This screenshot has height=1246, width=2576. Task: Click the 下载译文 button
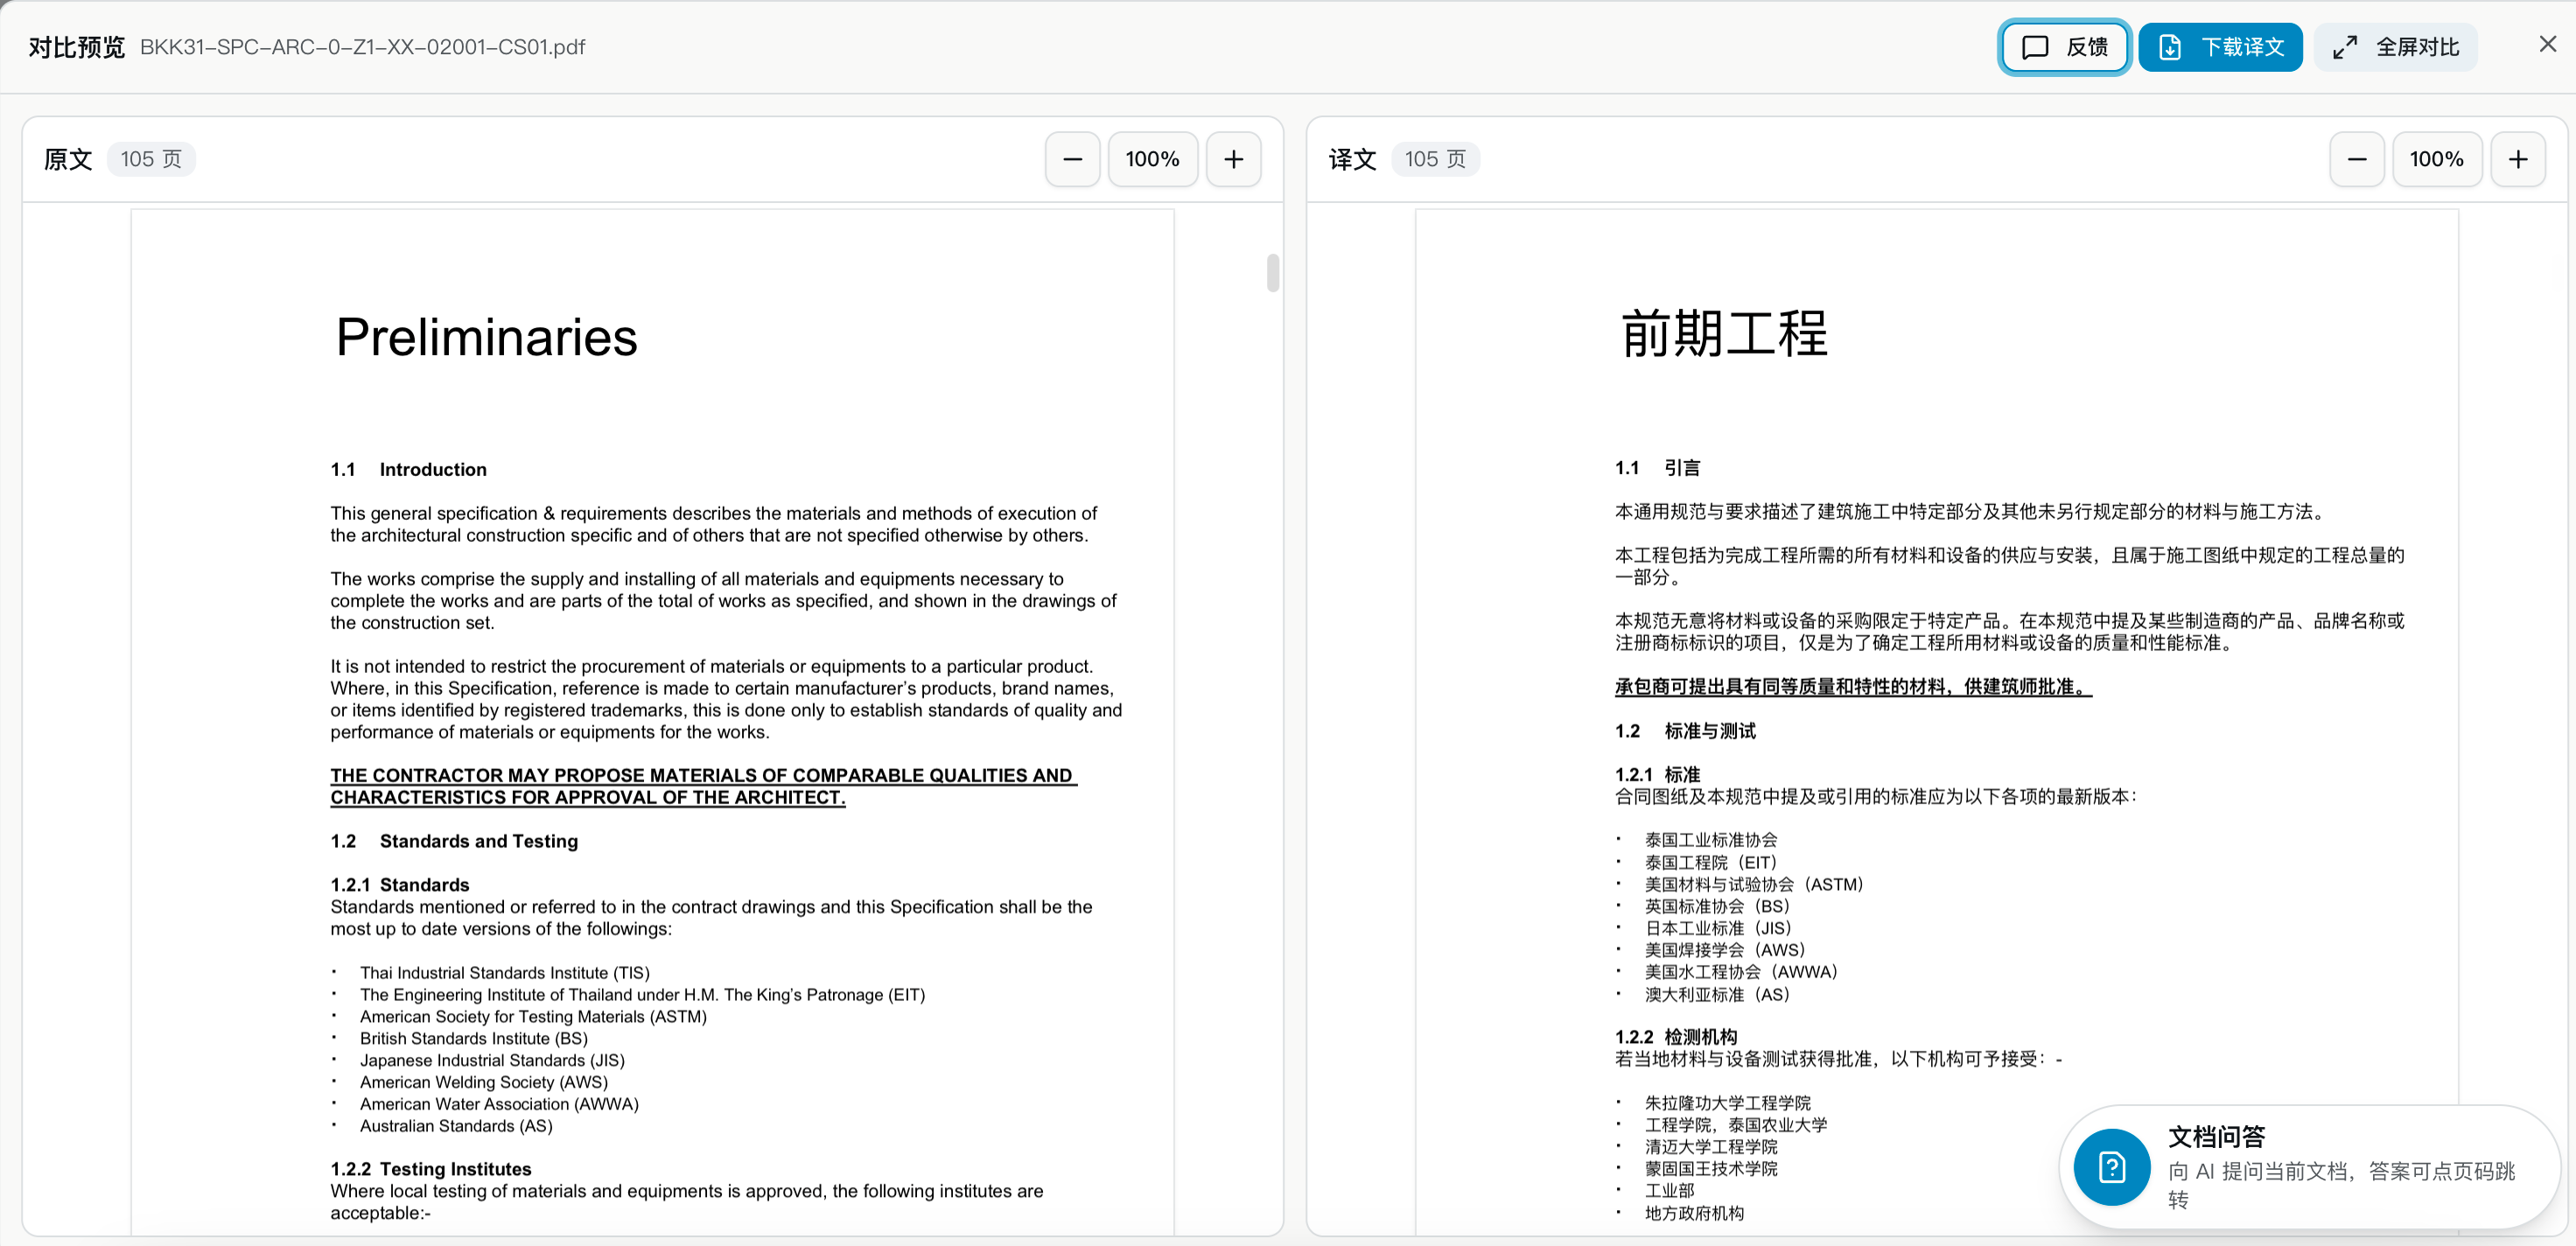(x=2220, y=47)
